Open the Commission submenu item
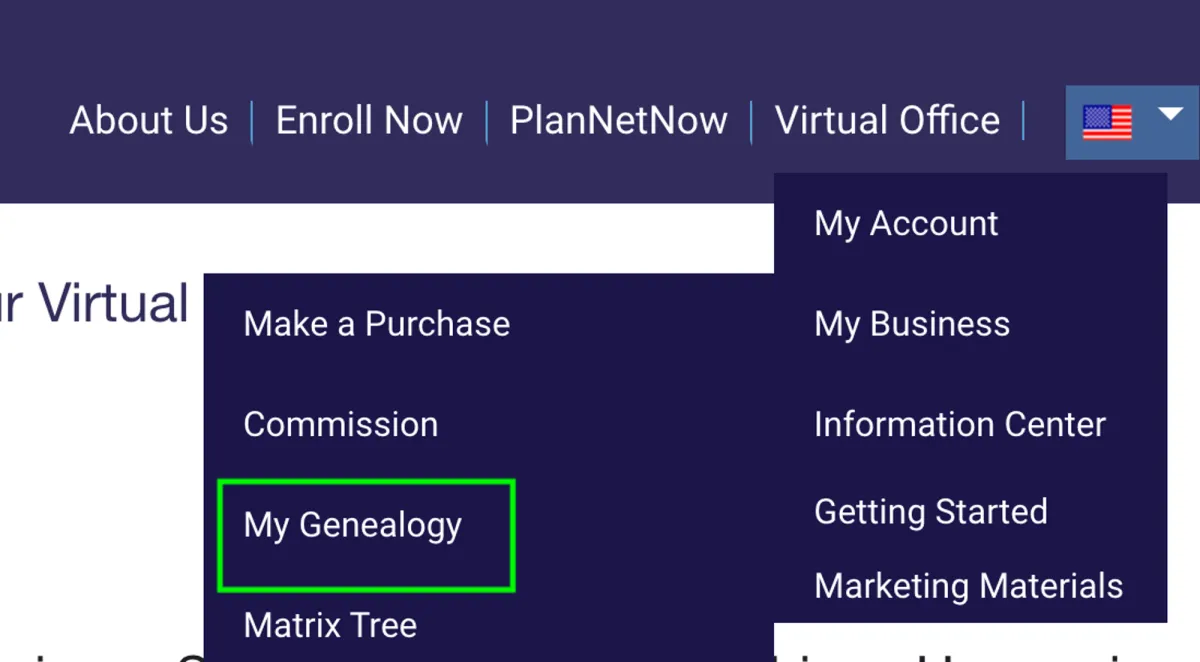This screenshot has width=1200, height=662. coord(341,424)
